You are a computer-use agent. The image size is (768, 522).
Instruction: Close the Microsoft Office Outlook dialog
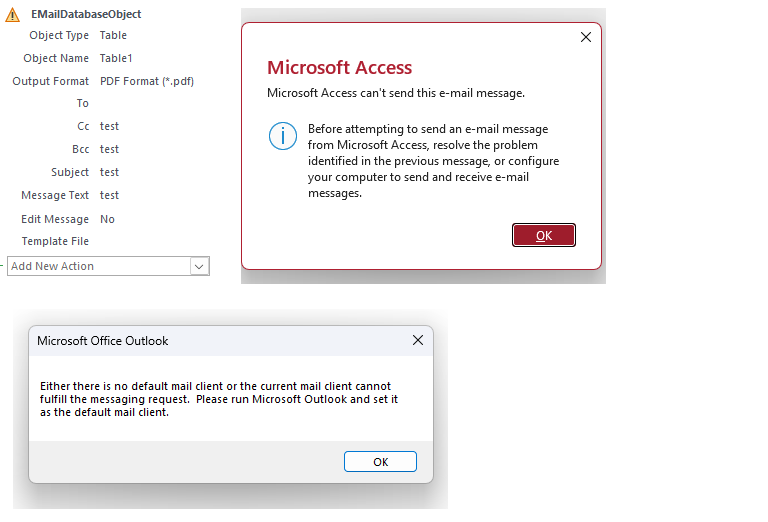click(418, 340)
